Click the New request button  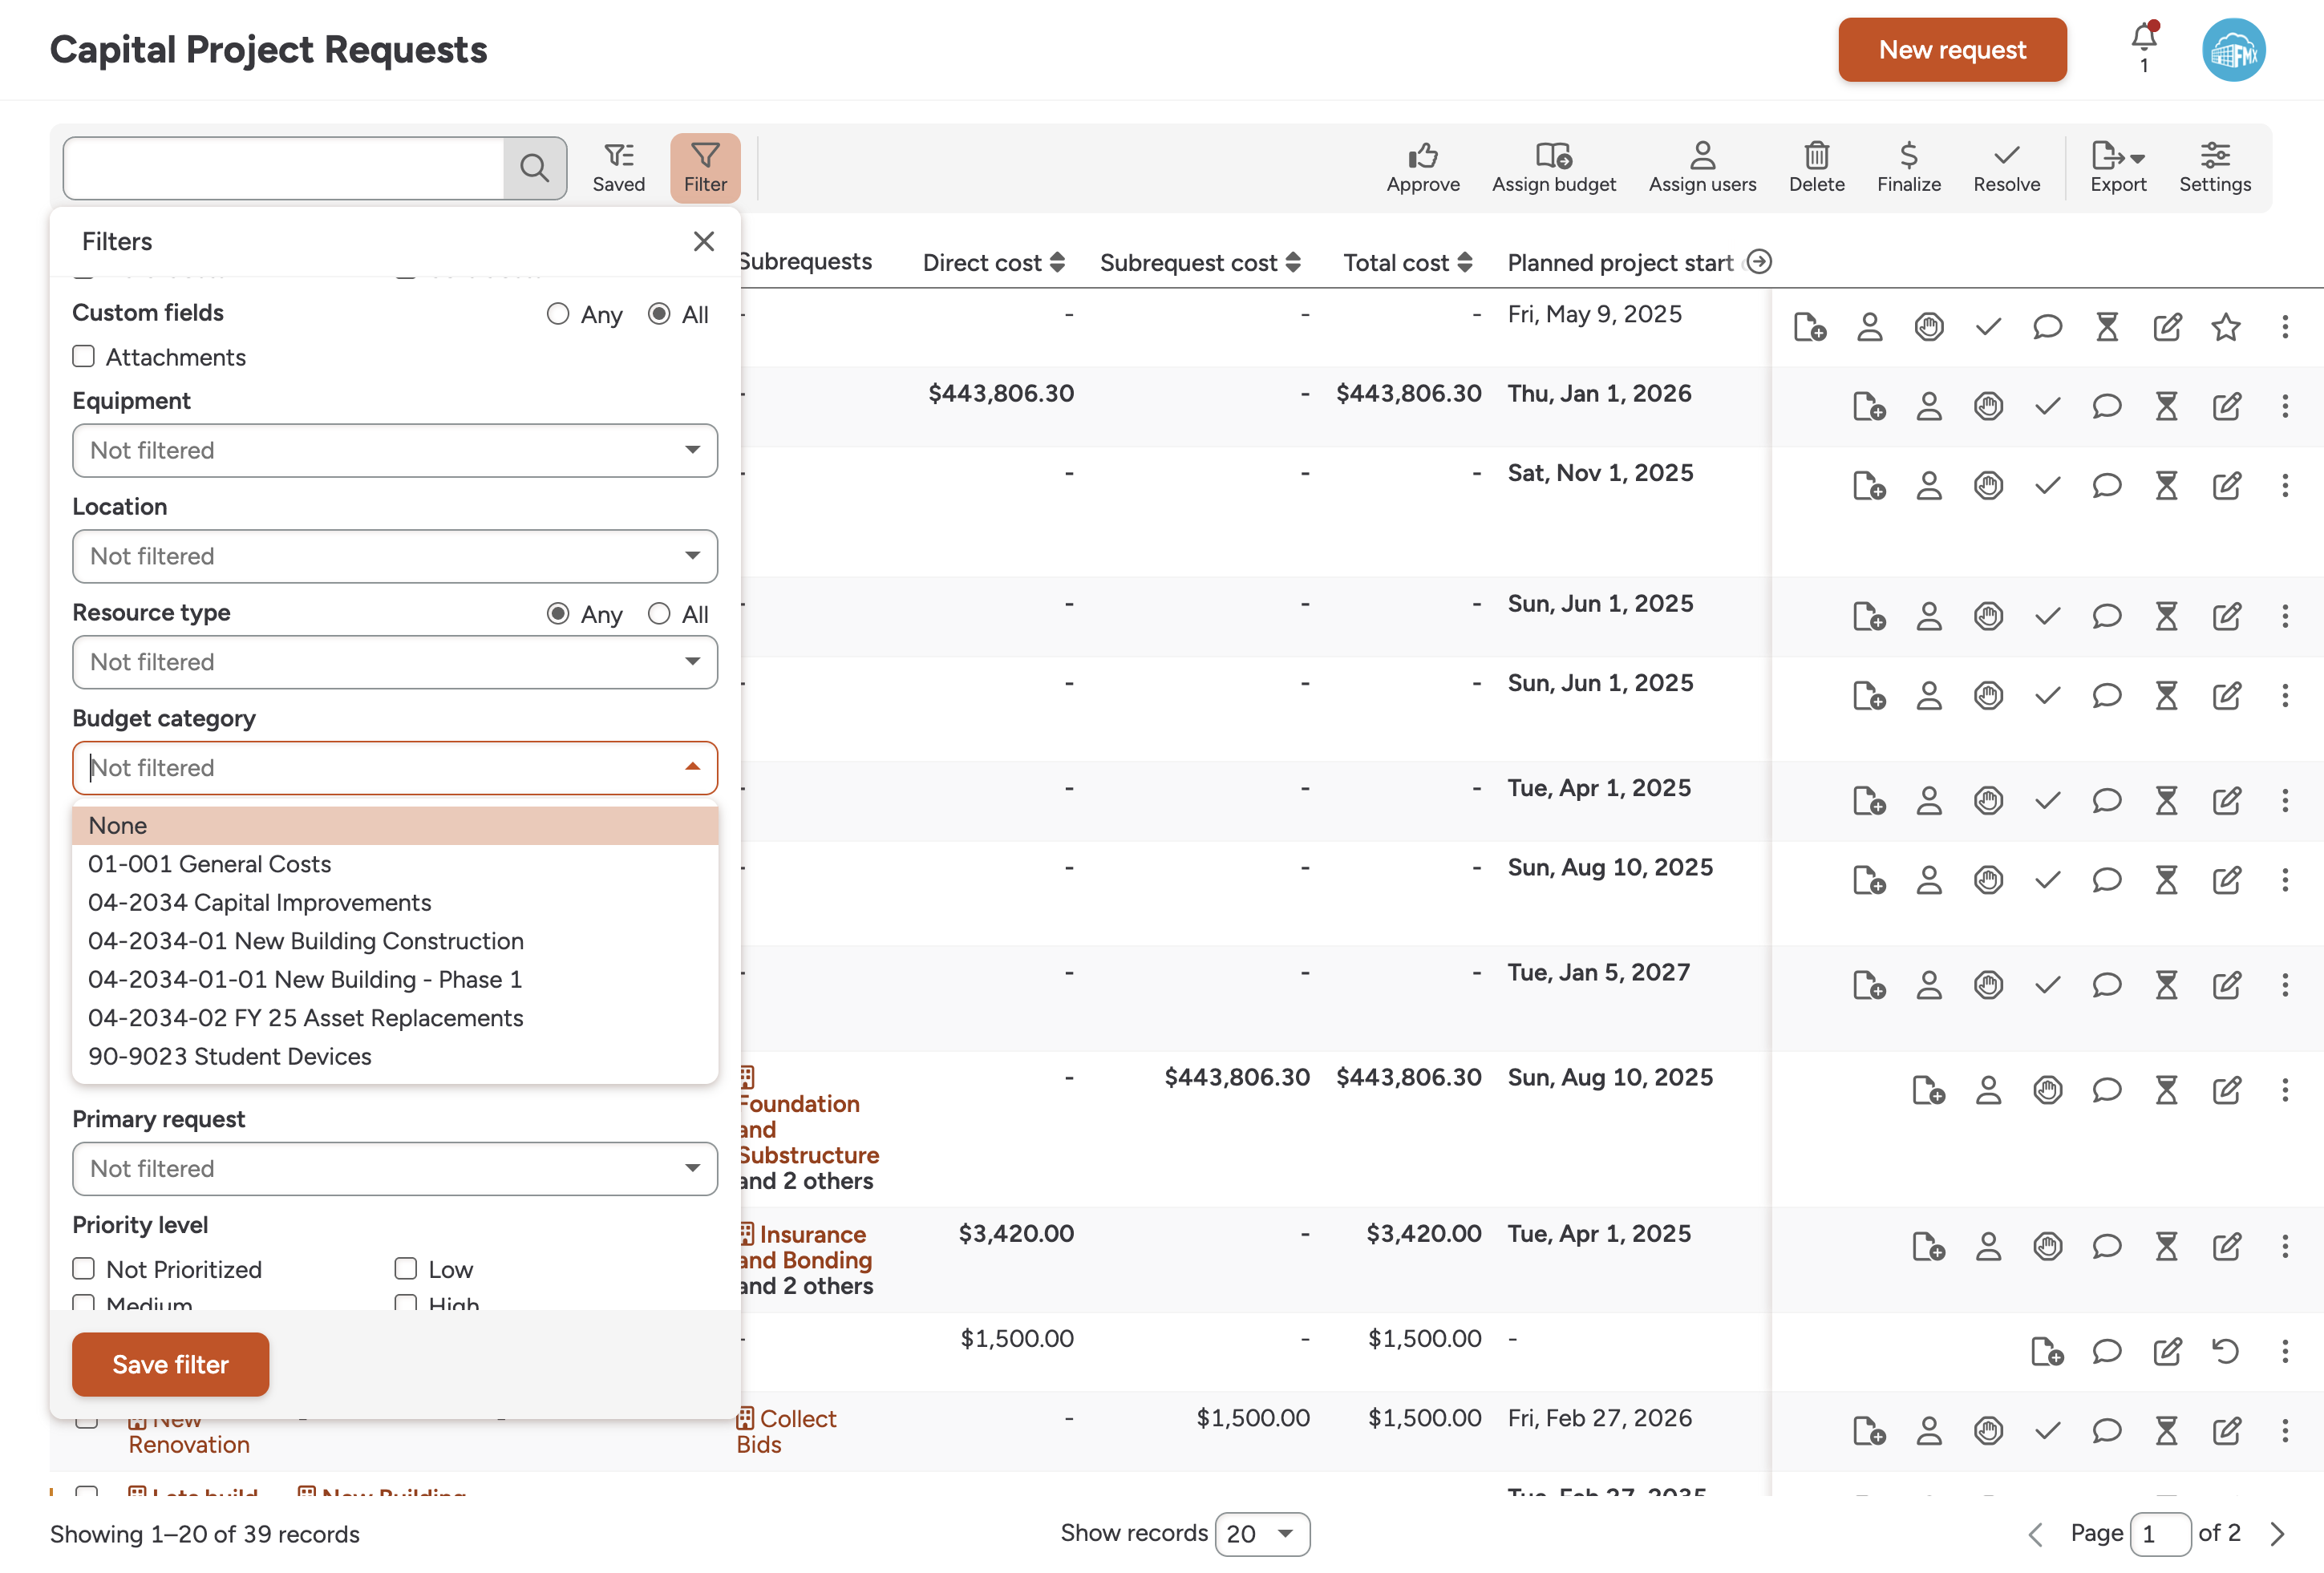click(x=1951, y=50)
